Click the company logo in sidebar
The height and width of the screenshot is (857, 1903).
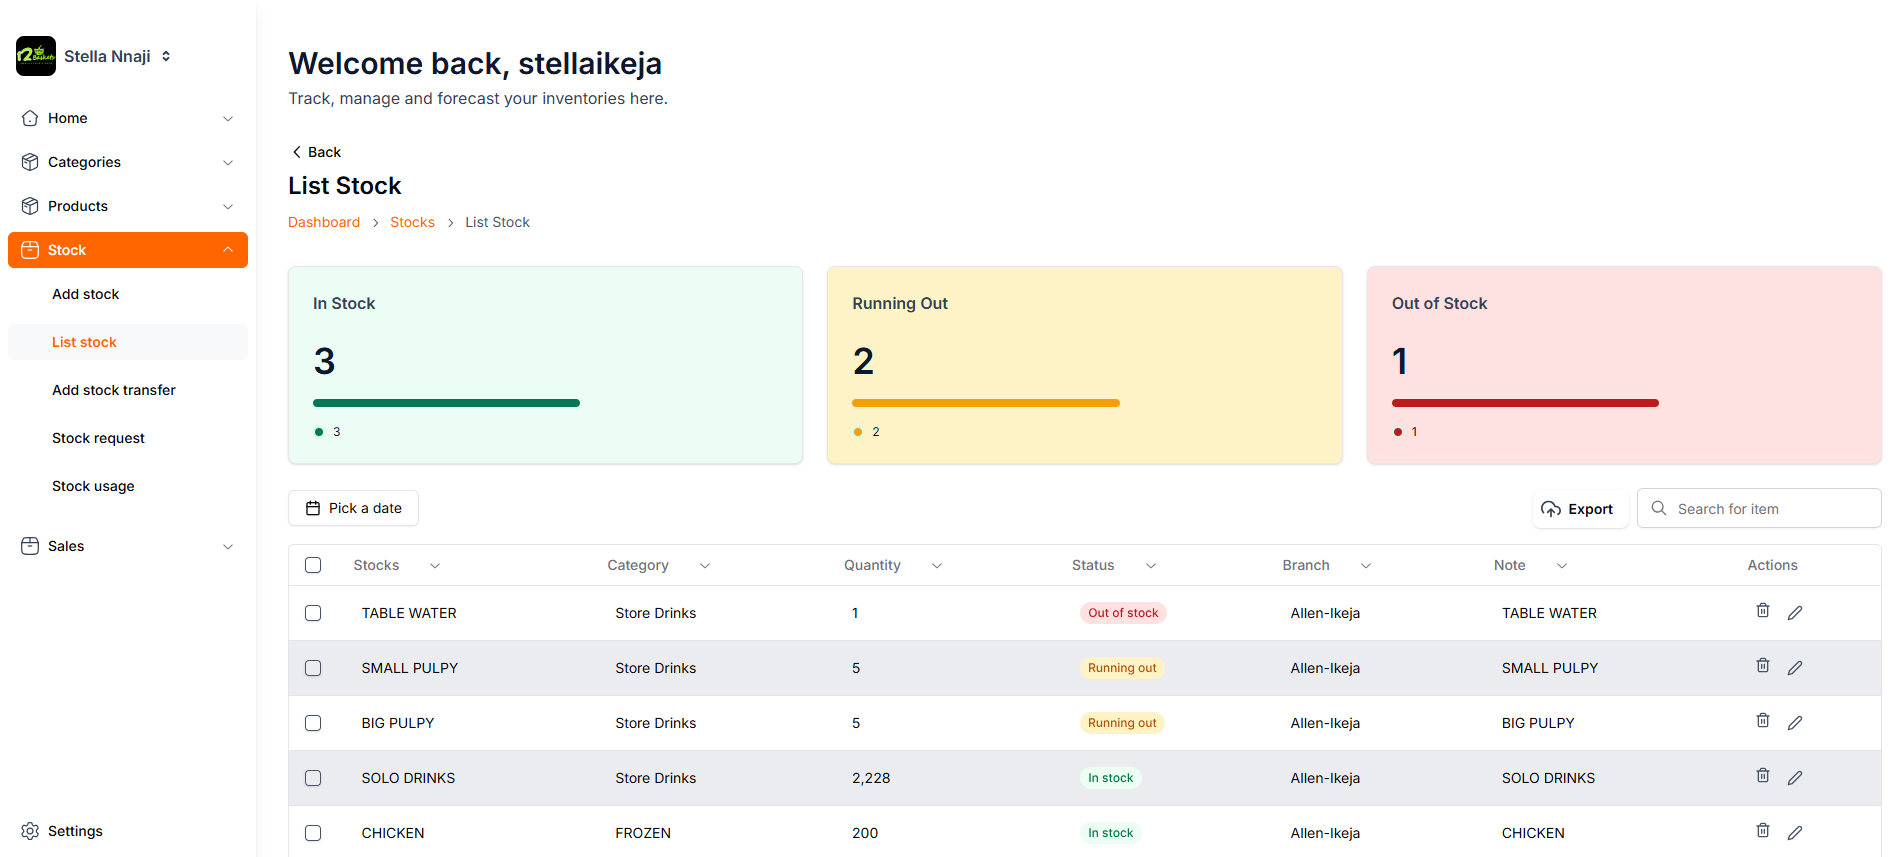(36, 56)
